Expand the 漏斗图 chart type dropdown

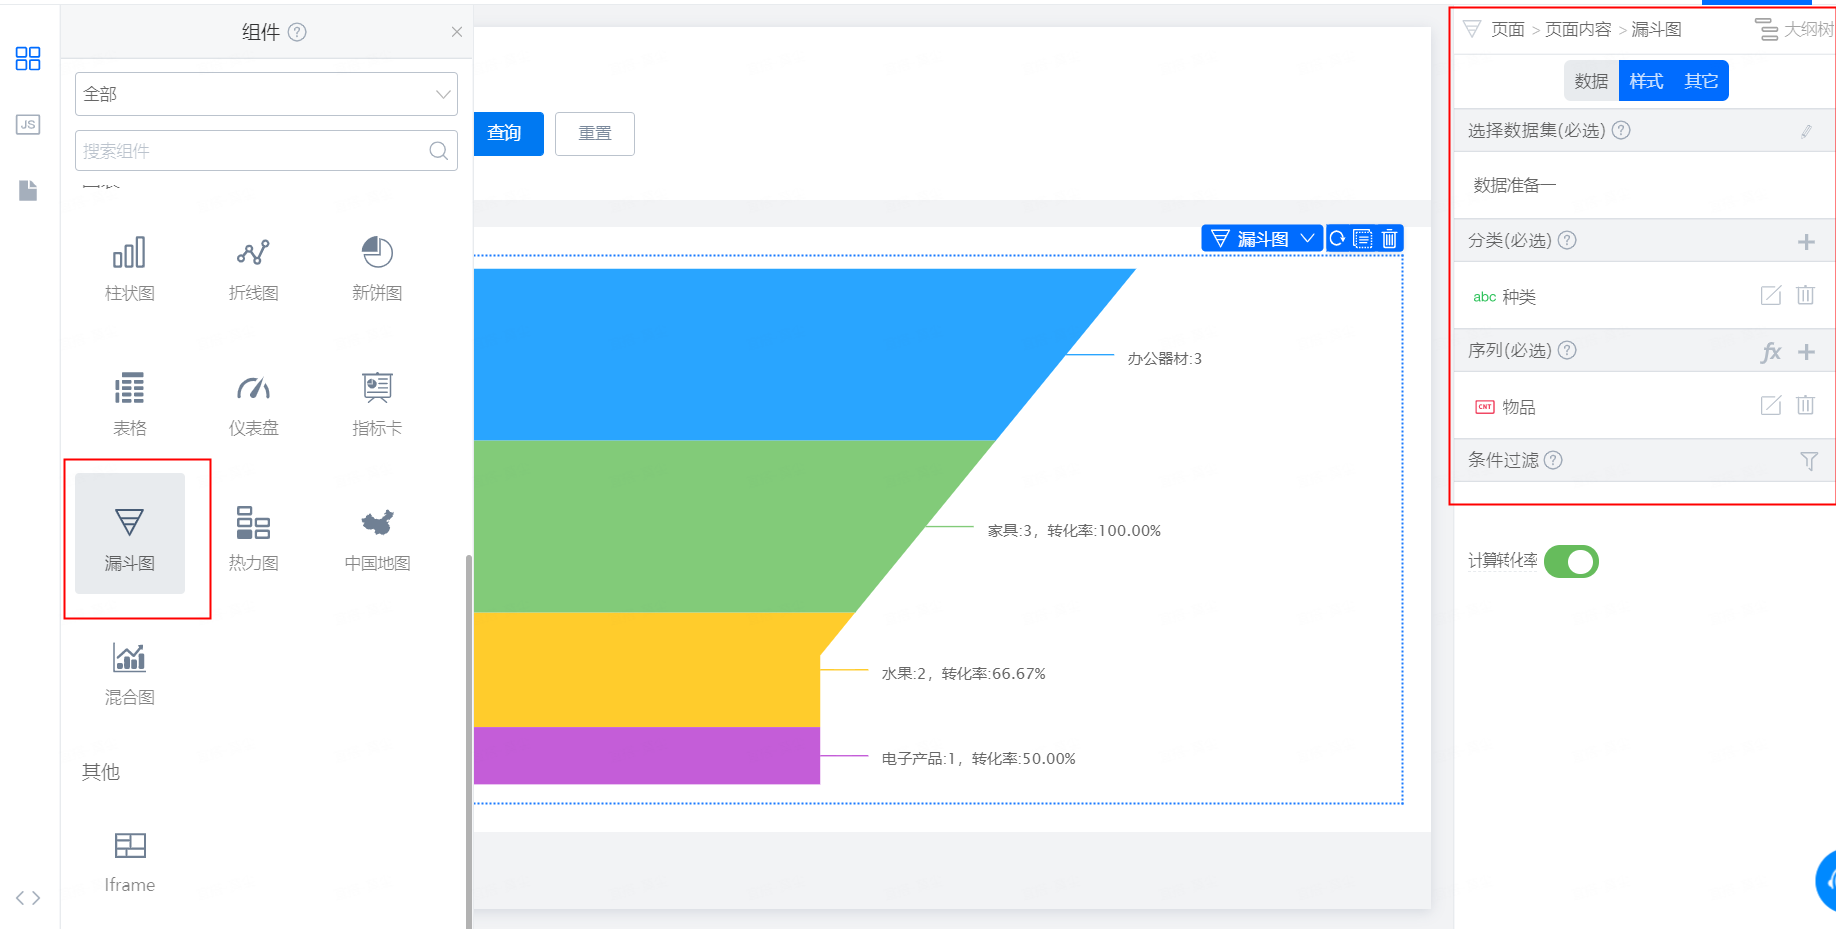tap(1306, 239)
